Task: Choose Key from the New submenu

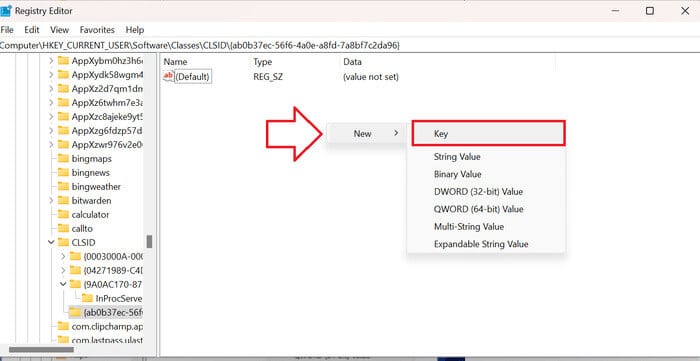Action: (488, 133)
